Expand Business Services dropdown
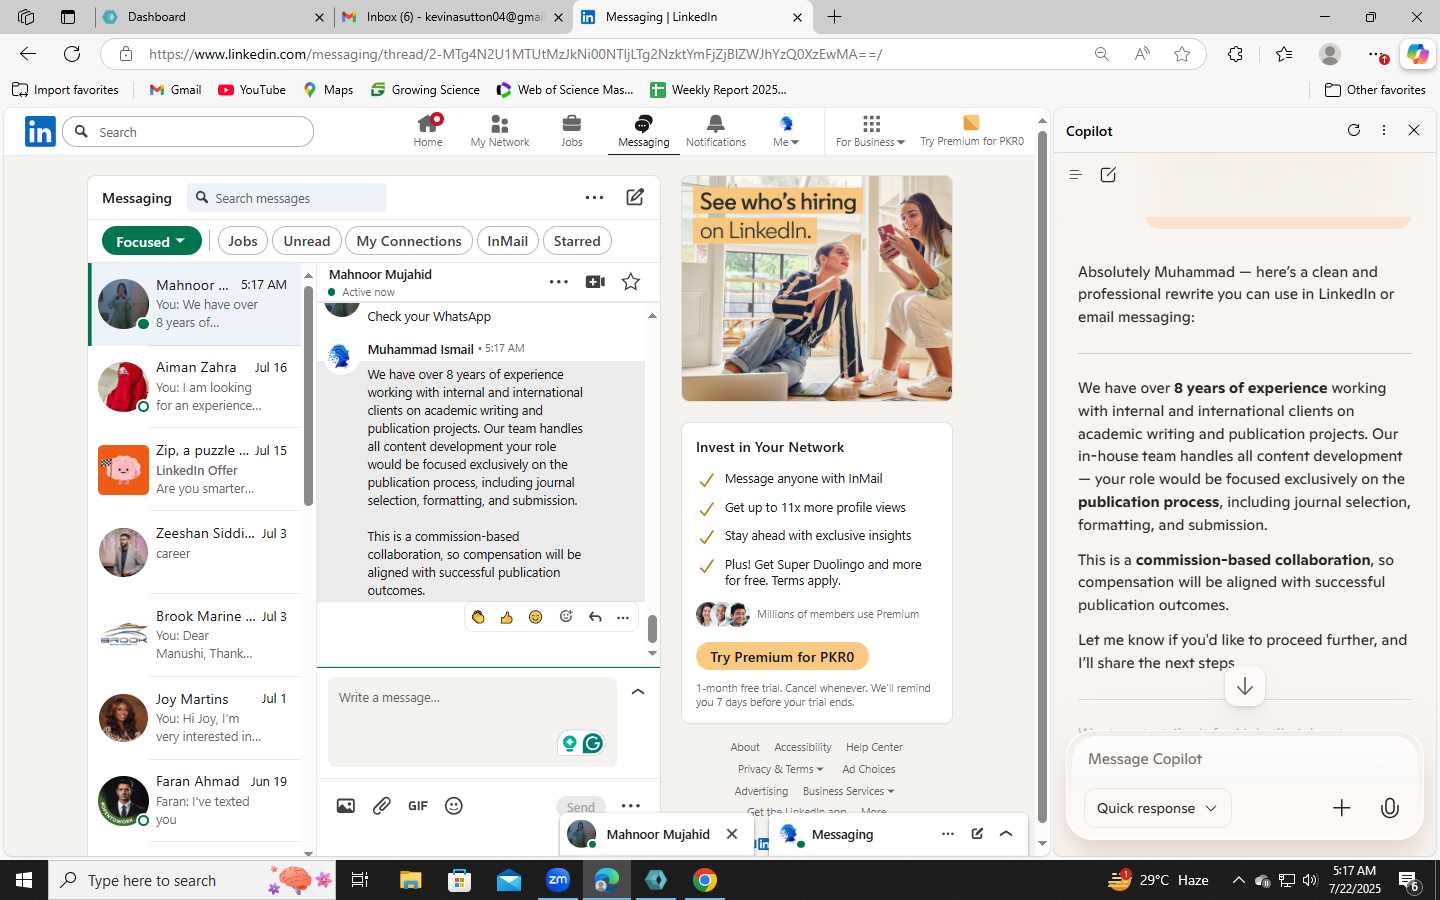This screenshot has width=1440, height=900. point(848,791)
